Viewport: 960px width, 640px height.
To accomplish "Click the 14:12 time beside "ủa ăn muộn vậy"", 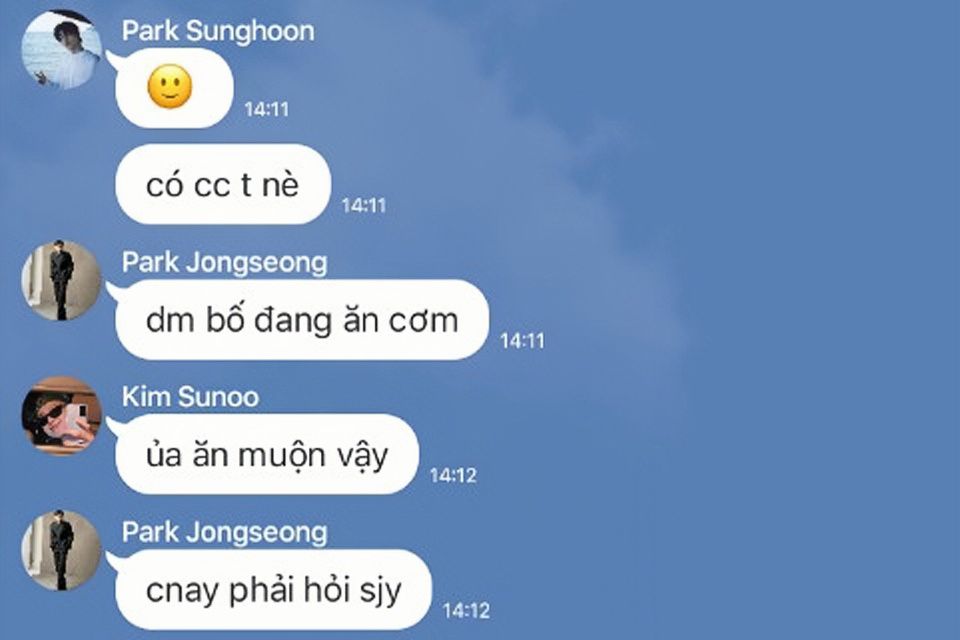I will (x=453, y=476).
